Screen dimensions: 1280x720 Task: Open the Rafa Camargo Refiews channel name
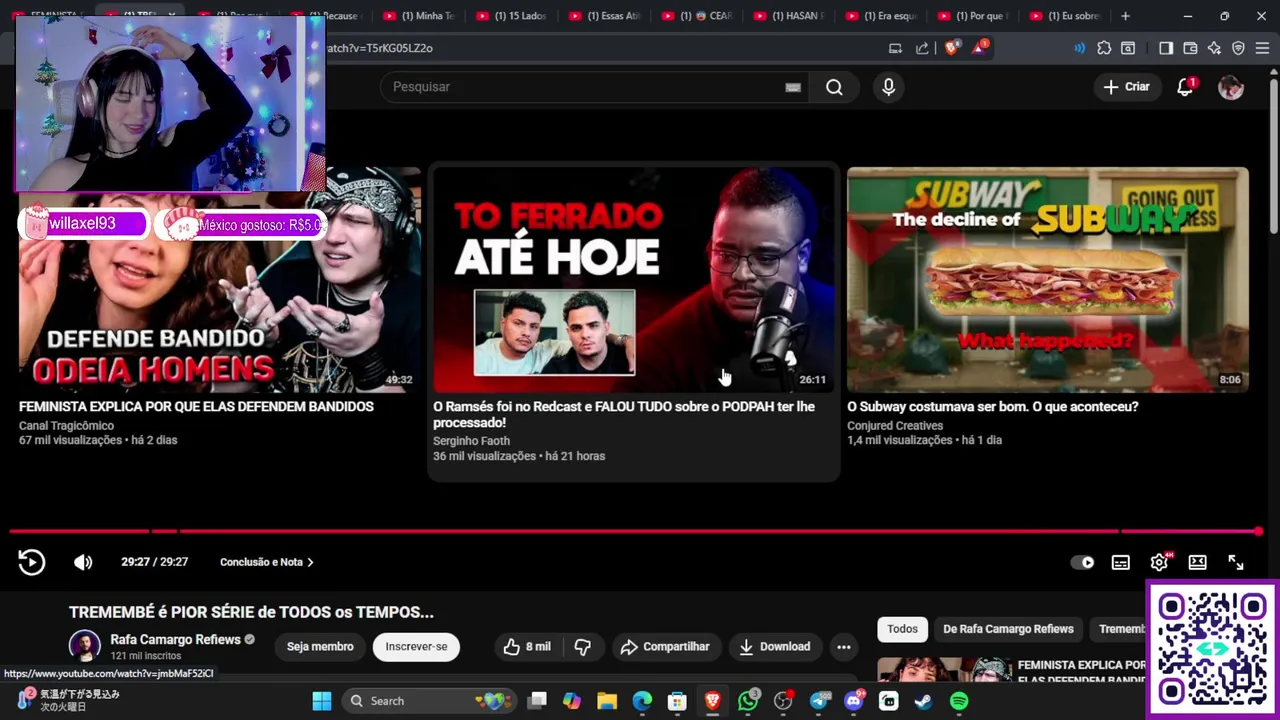click(175, 639)
